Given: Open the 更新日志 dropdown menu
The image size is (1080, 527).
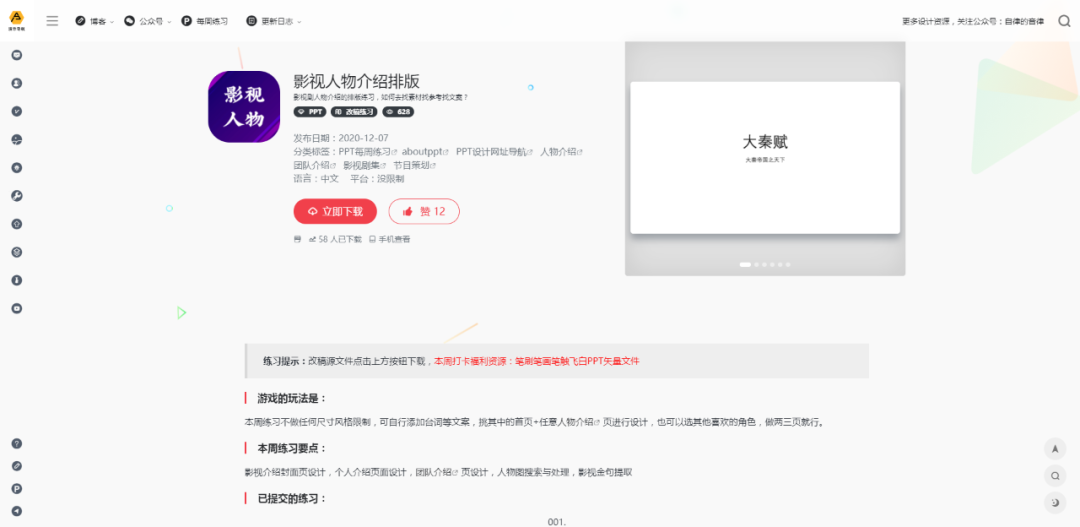Looking at the screenshot, I should coord(273,21).
